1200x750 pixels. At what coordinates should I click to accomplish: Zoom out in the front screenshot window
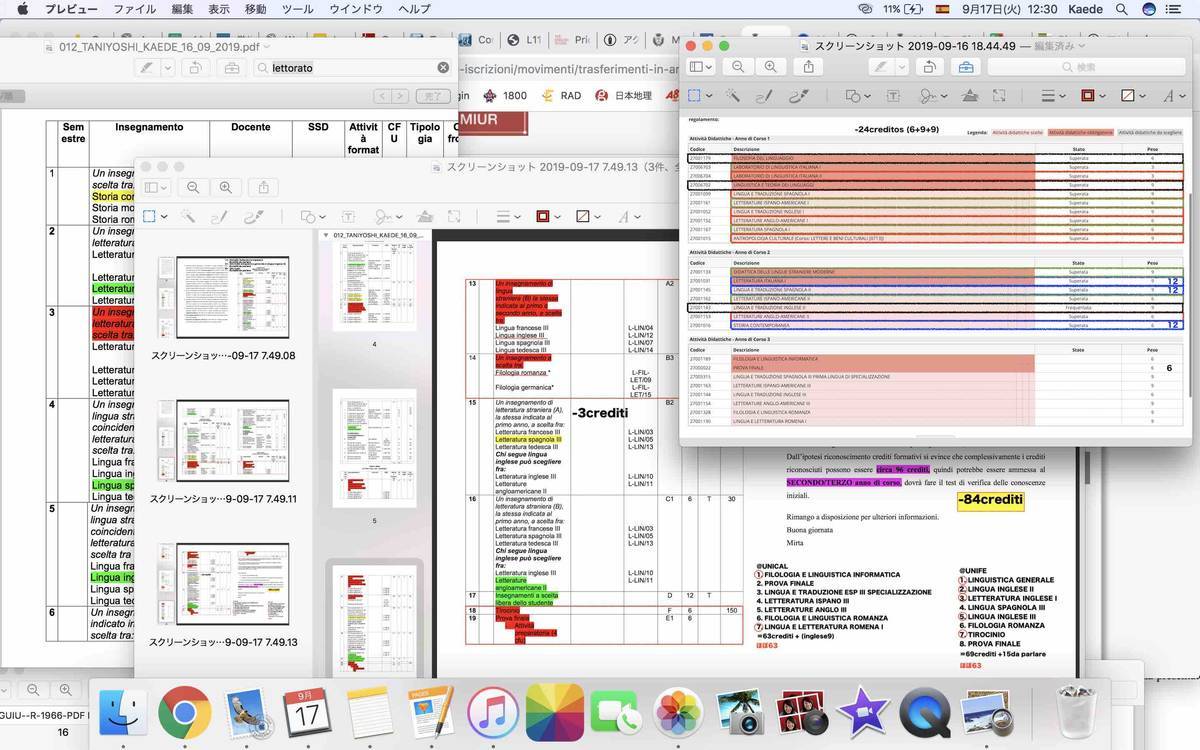(x=738, y=67)
